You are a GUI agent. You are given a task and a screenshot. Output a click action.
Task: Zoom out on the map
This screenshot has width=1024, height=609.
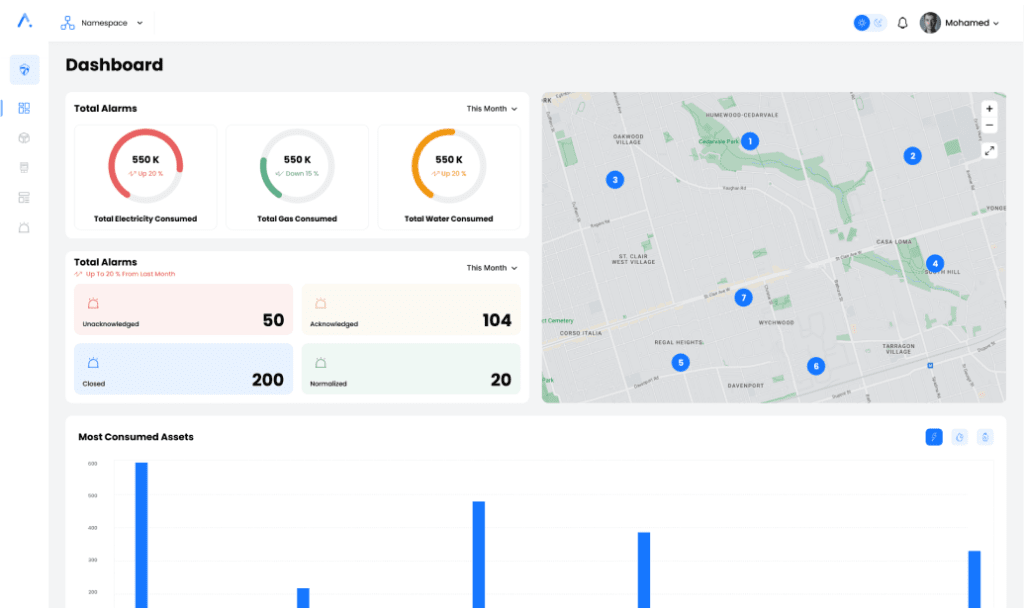(989, 126)
